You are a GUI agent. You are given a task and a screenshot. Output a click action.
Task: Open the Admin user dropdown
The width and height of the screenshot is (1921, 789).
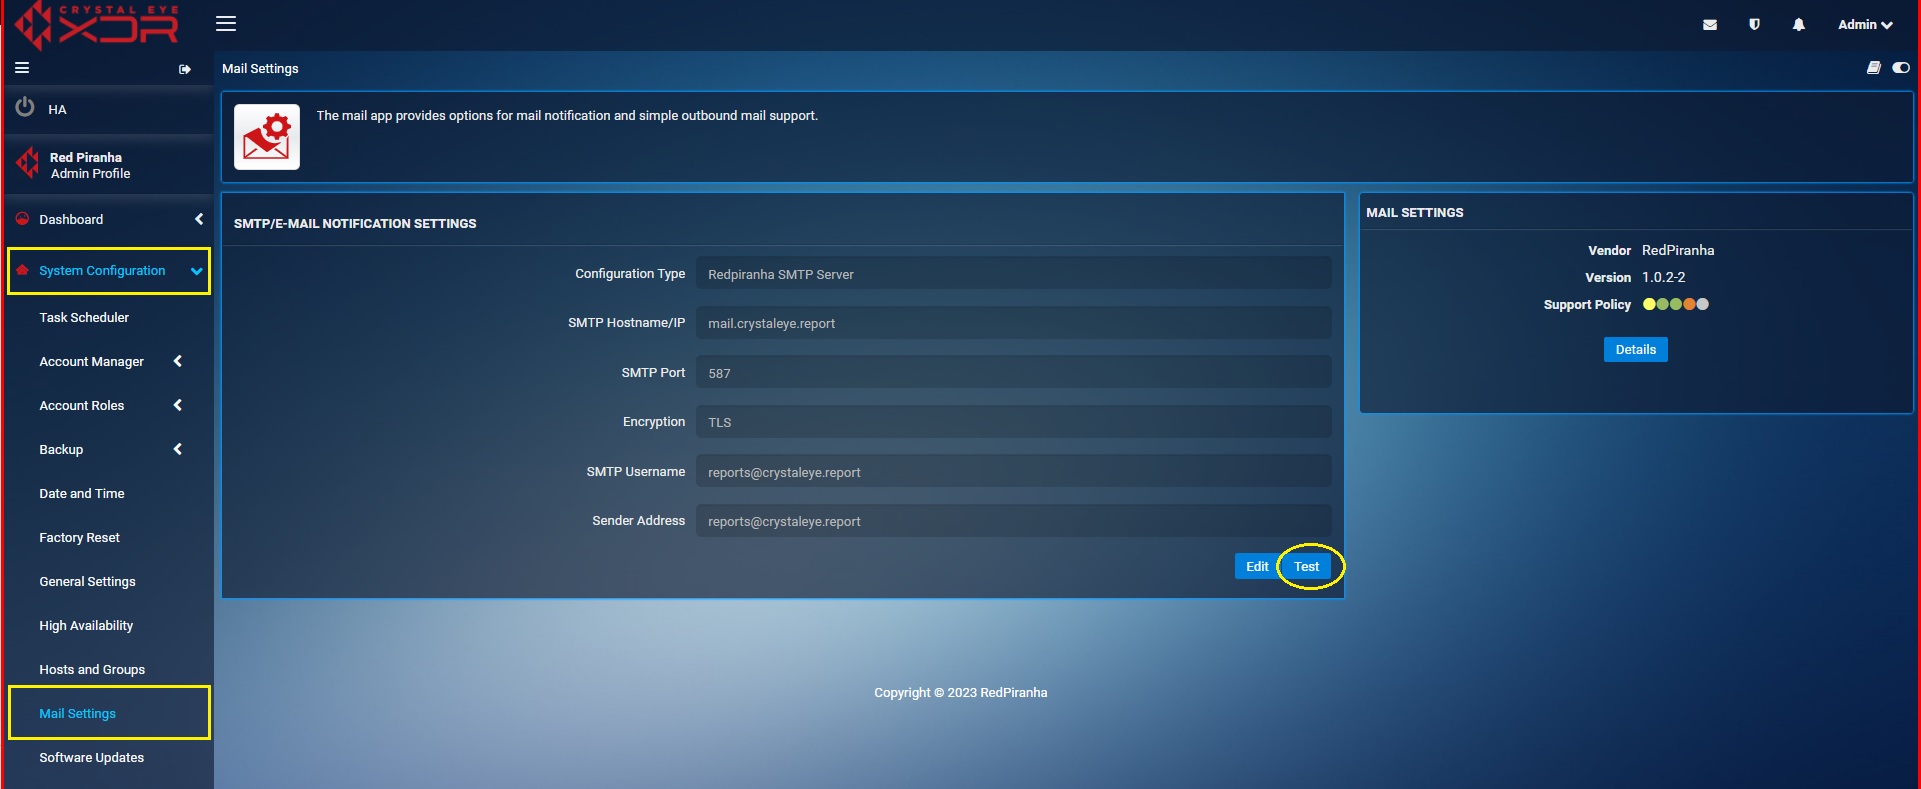pyautogui.click(x=1865, y=25)
